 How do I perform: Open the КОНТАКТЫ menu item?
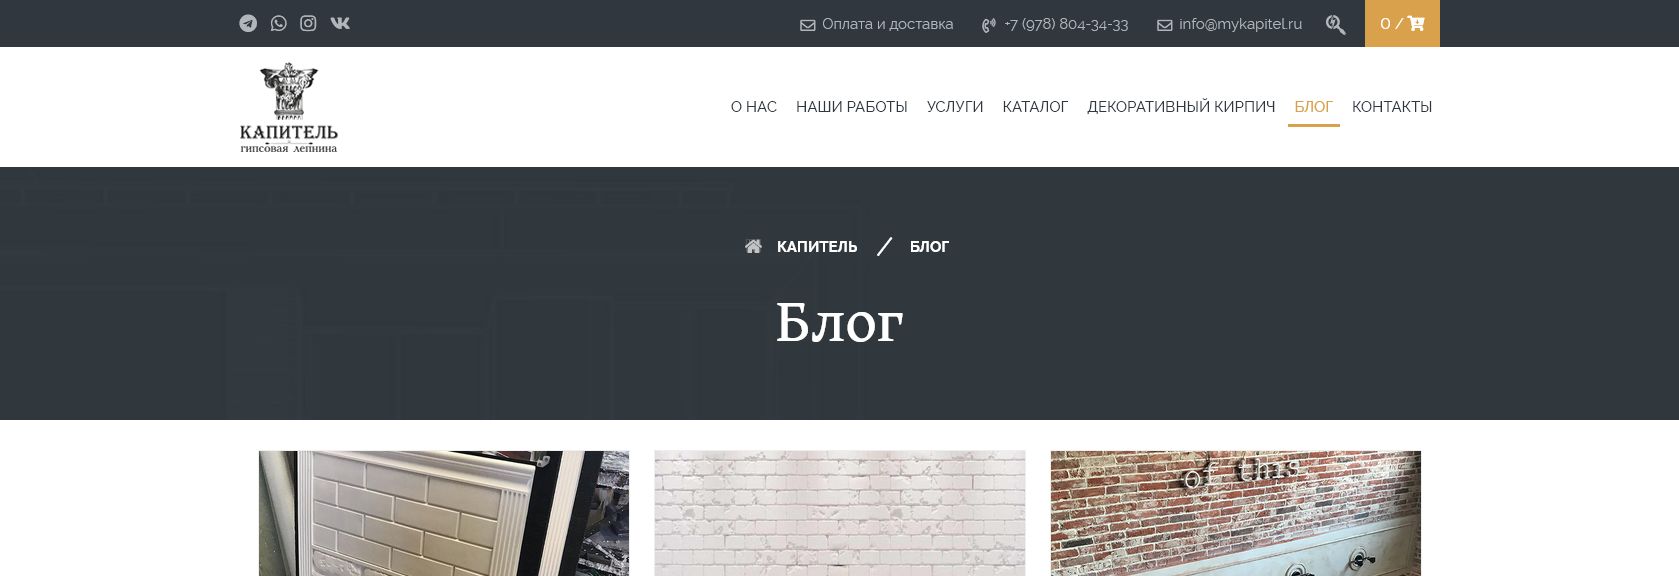coord(1392,107)
